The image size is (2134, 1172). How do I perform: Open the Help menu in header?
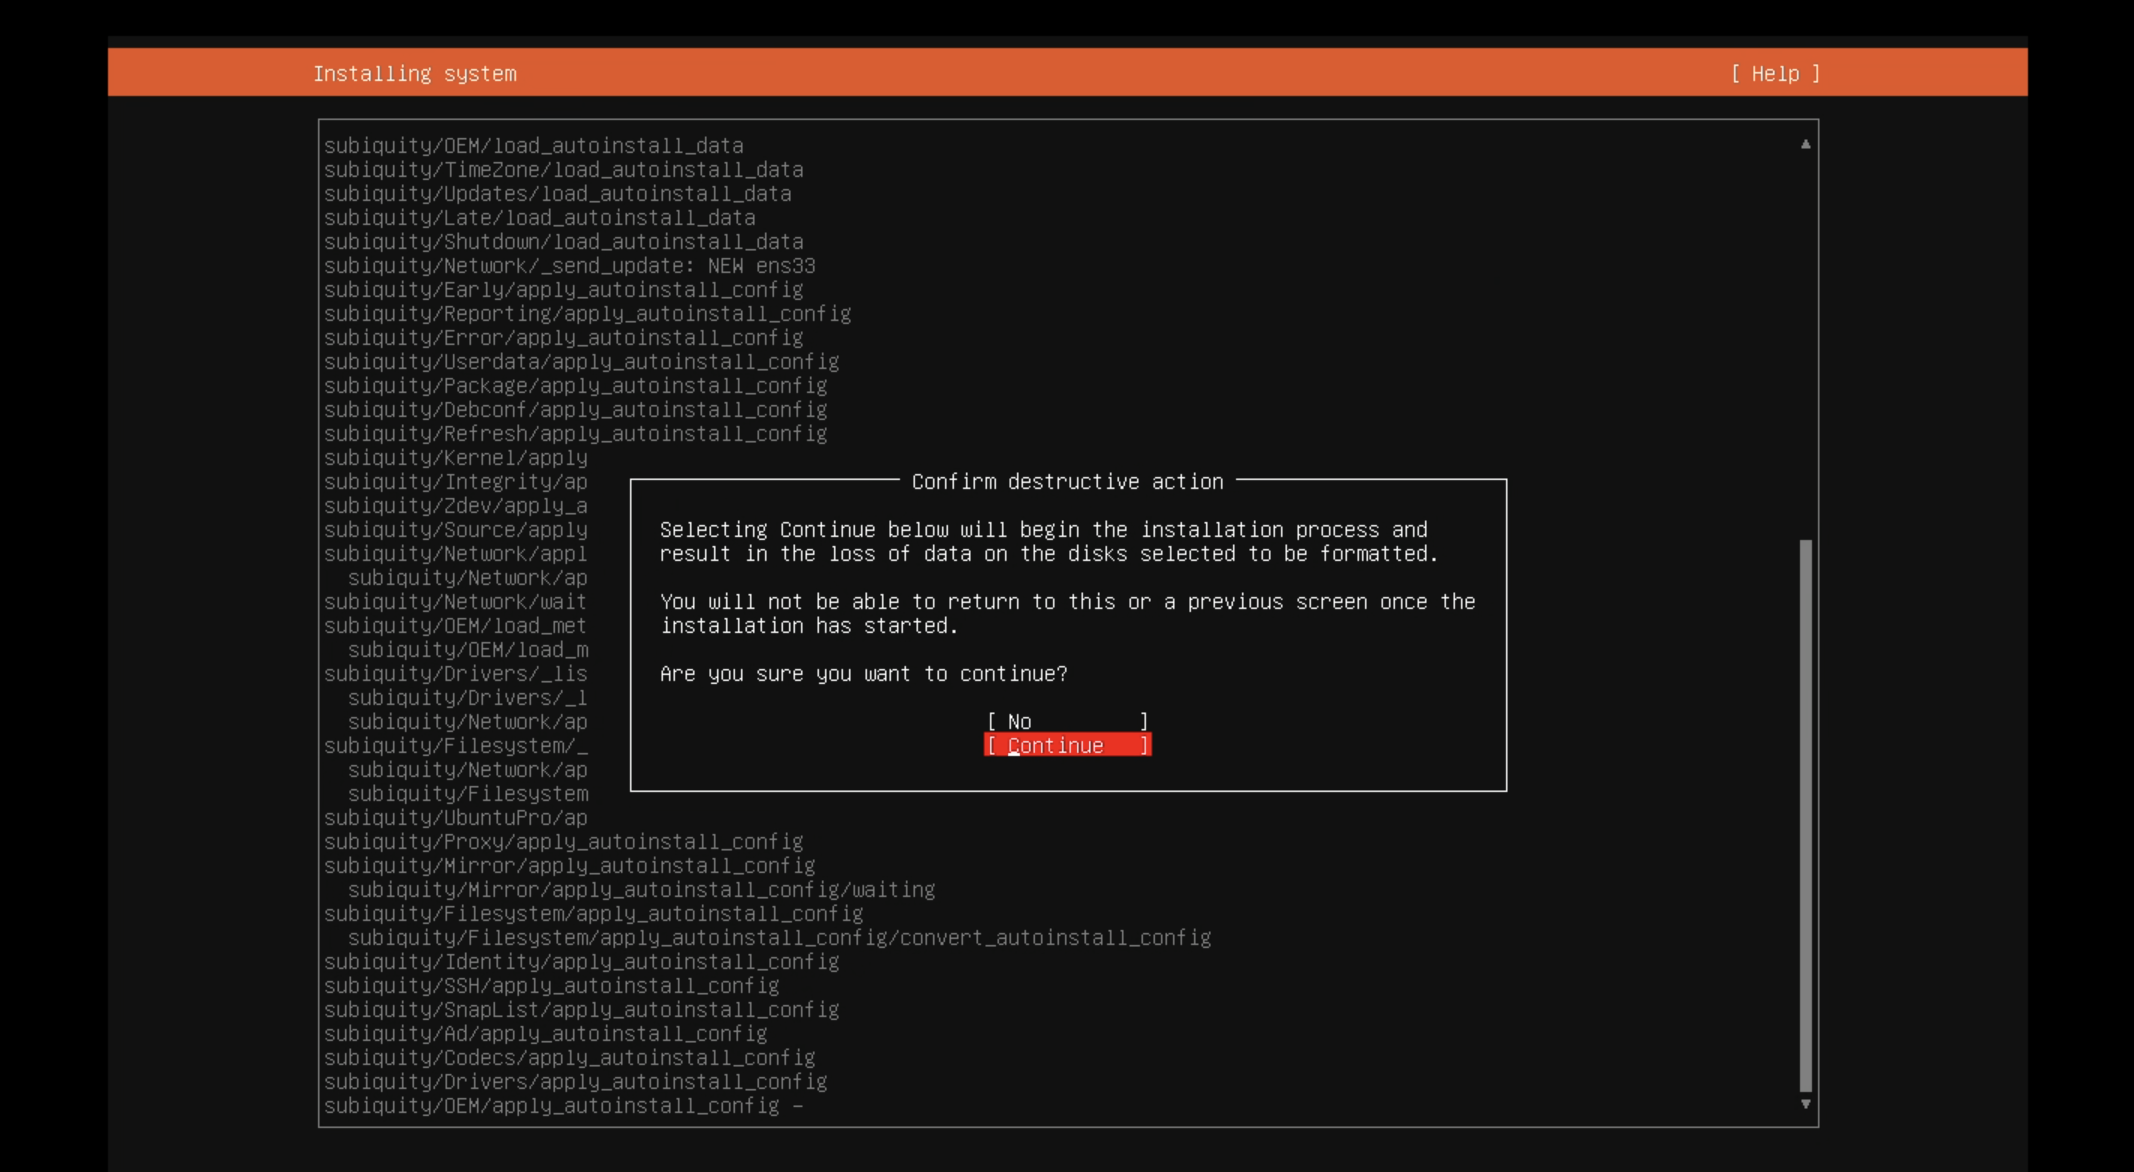1775,74
